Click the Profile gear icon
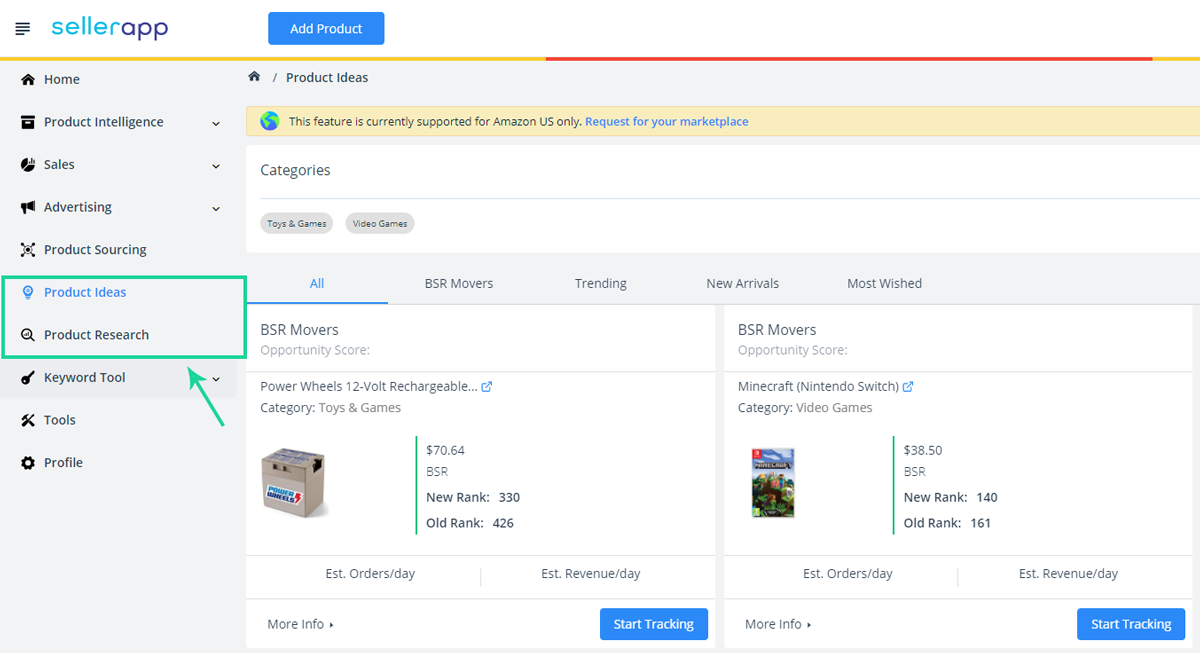Screen dimensions: 1200x653 click(28, 463)
